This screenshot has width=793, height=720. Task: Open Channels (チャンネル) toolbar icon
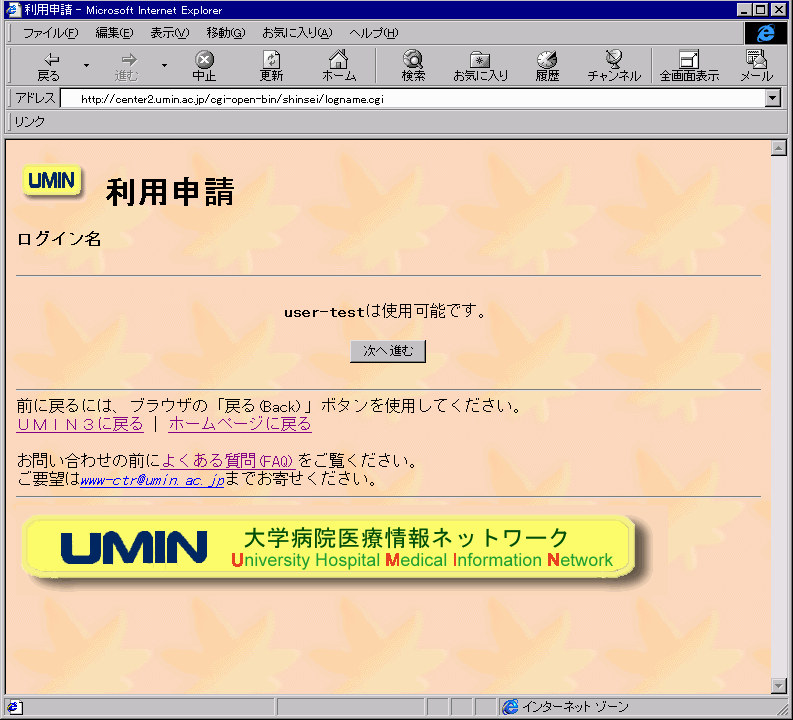click(x=614, y=60)
